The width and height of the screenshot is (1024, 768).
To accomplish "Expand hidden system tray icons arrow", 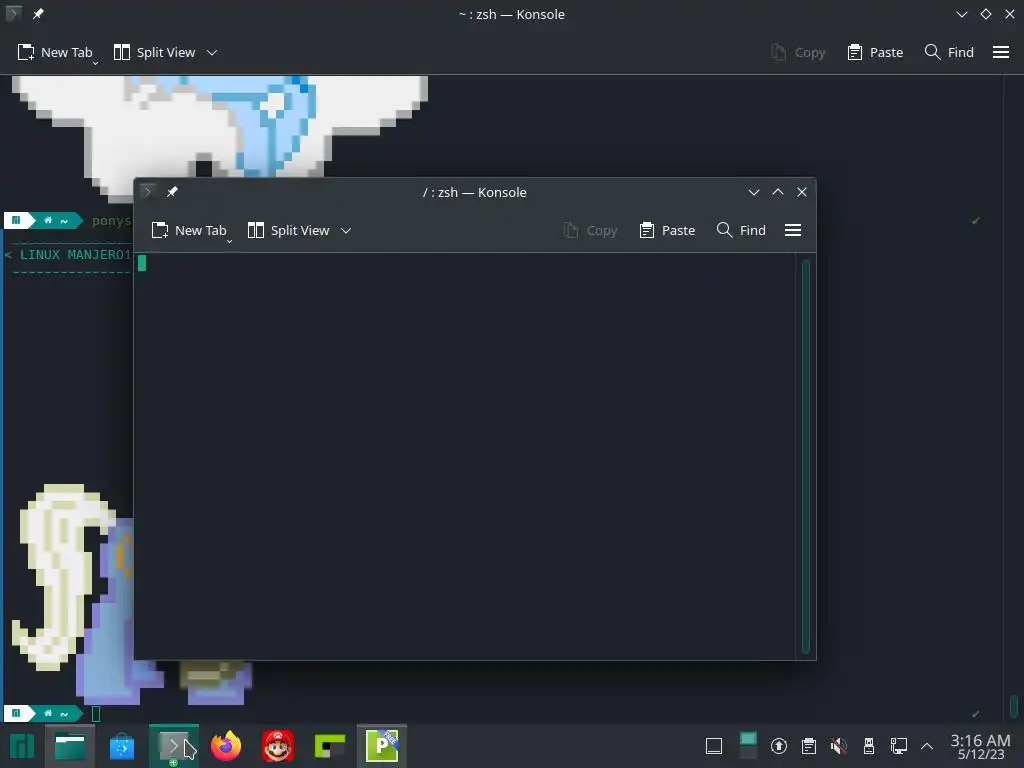I will [927, 746].
